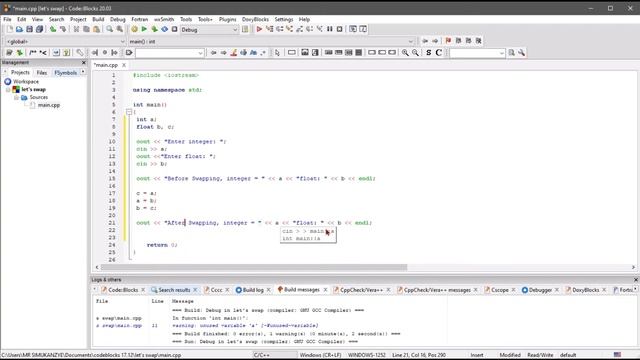
Task: Open the Plugins menu
Action: pyautogui.click(x=227, y=19)
